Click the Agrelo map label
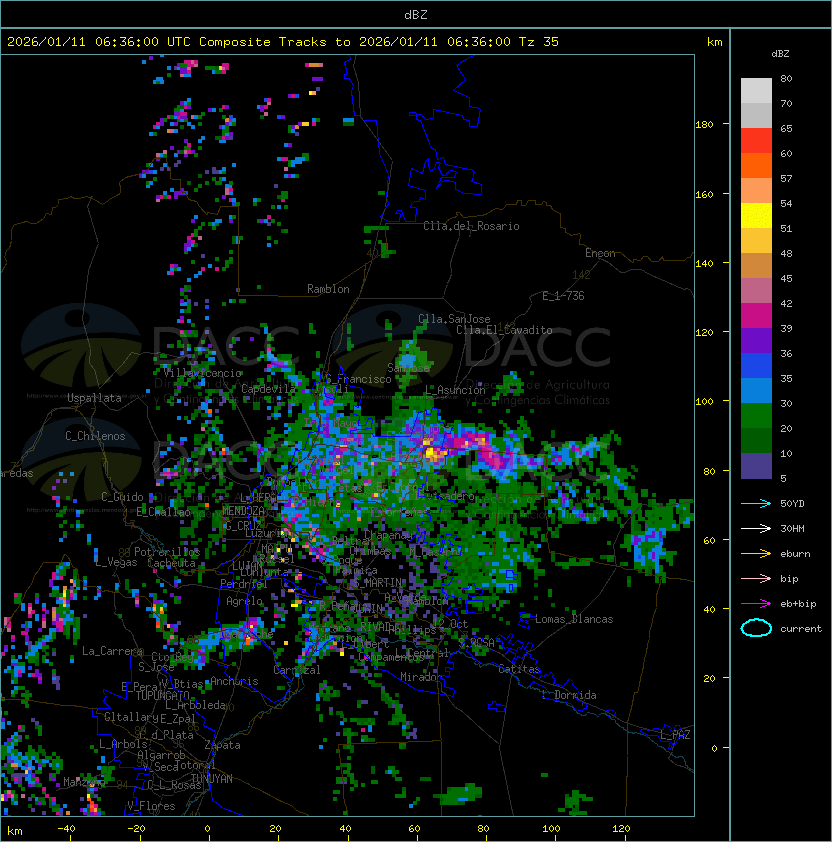Screen dimensions: 832x842 tap(244, 601)
